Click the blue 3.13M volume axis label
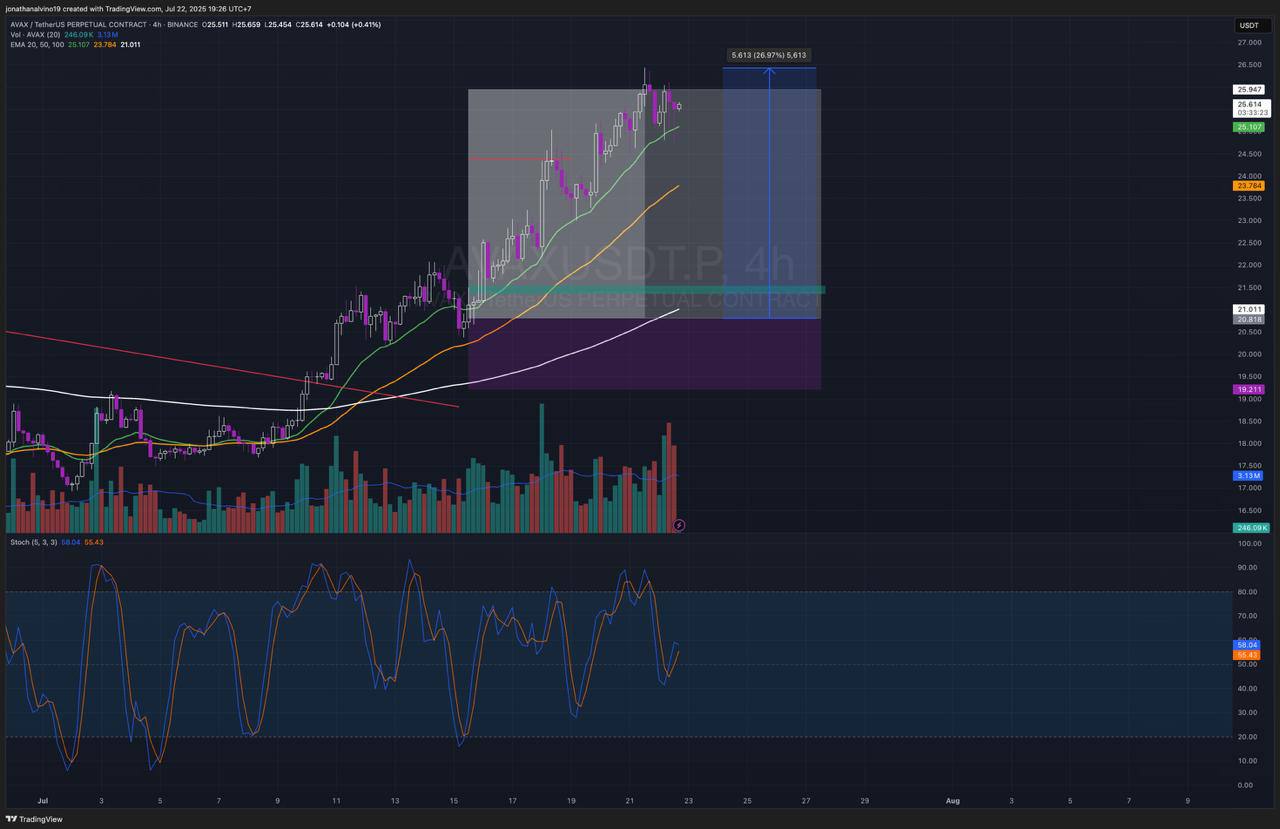Viewport: 1280px width, 829px height. [x=1249, y=475]
